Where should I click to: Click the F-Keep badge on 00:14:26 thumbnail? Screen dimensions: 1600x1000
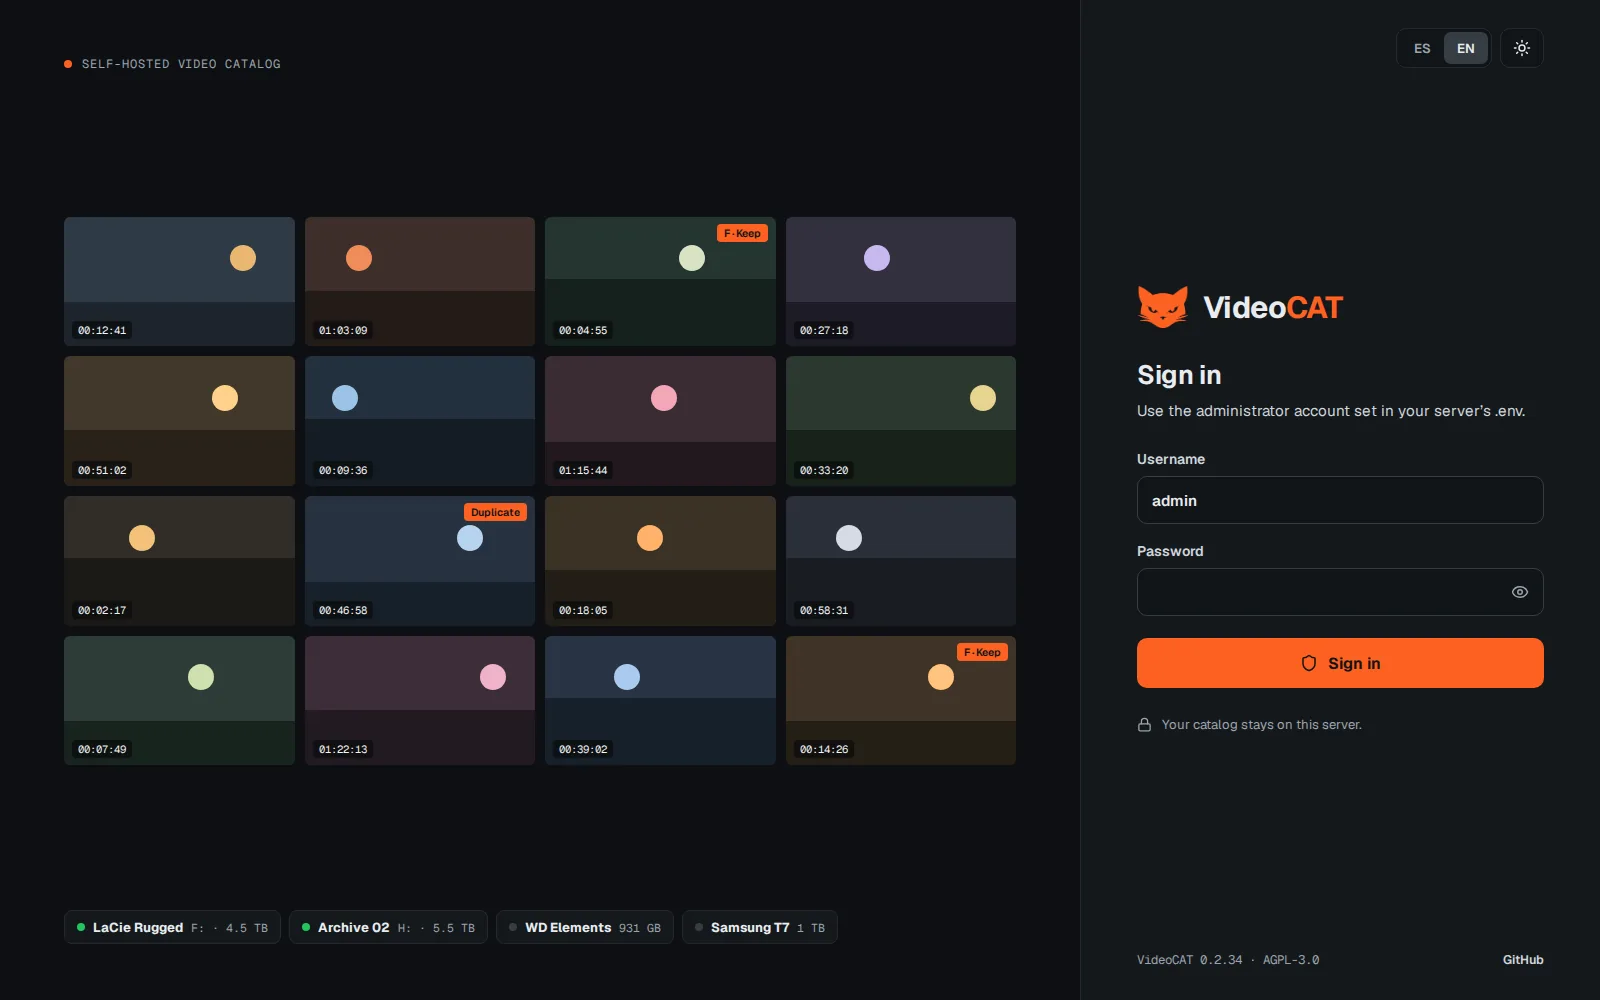[x=982, y=652]
